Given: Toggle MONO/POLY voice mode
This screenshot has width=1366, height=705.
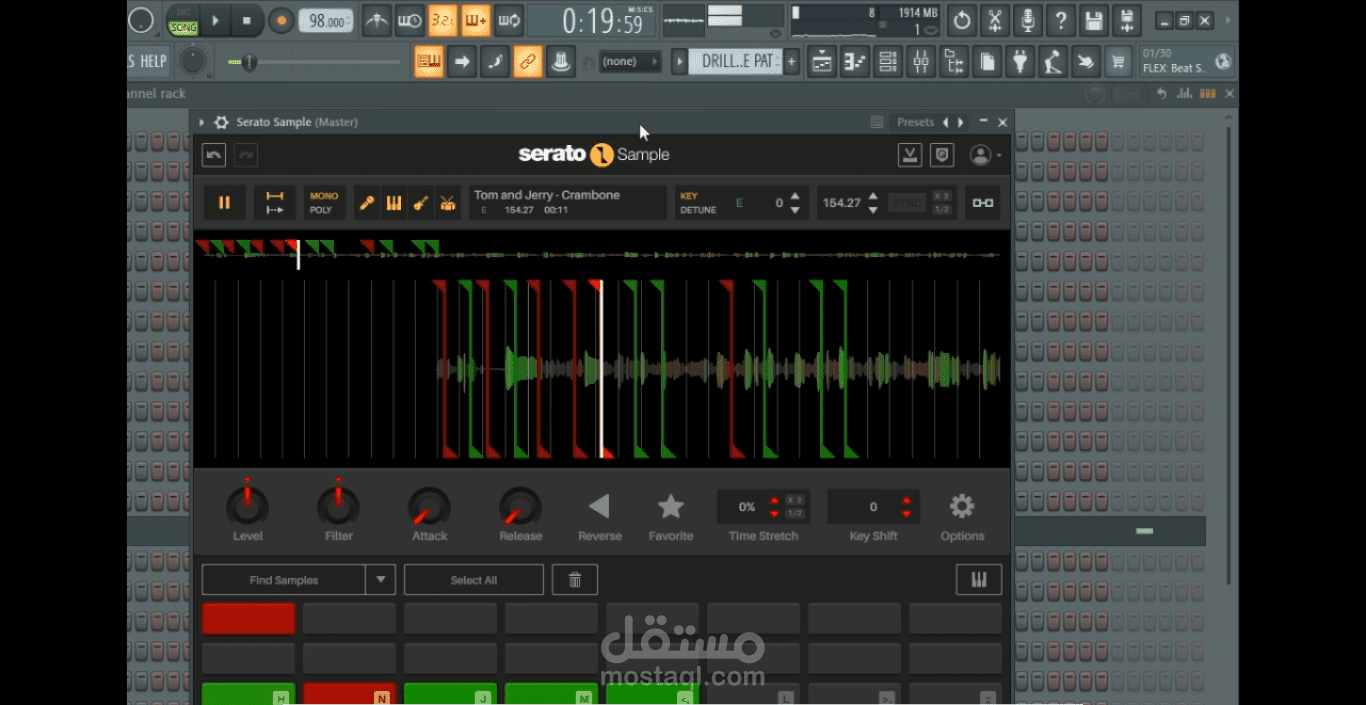Looking at the screenshot, I should (x=323, y=203).
